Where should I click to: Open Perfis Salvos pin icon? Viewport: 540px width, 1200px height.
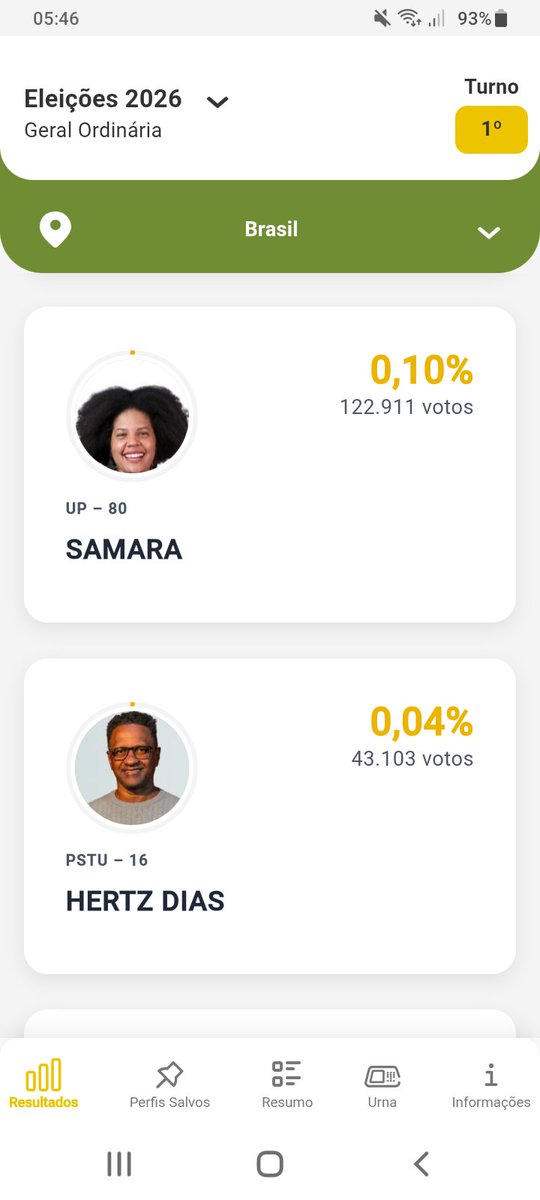[170, 1075]
